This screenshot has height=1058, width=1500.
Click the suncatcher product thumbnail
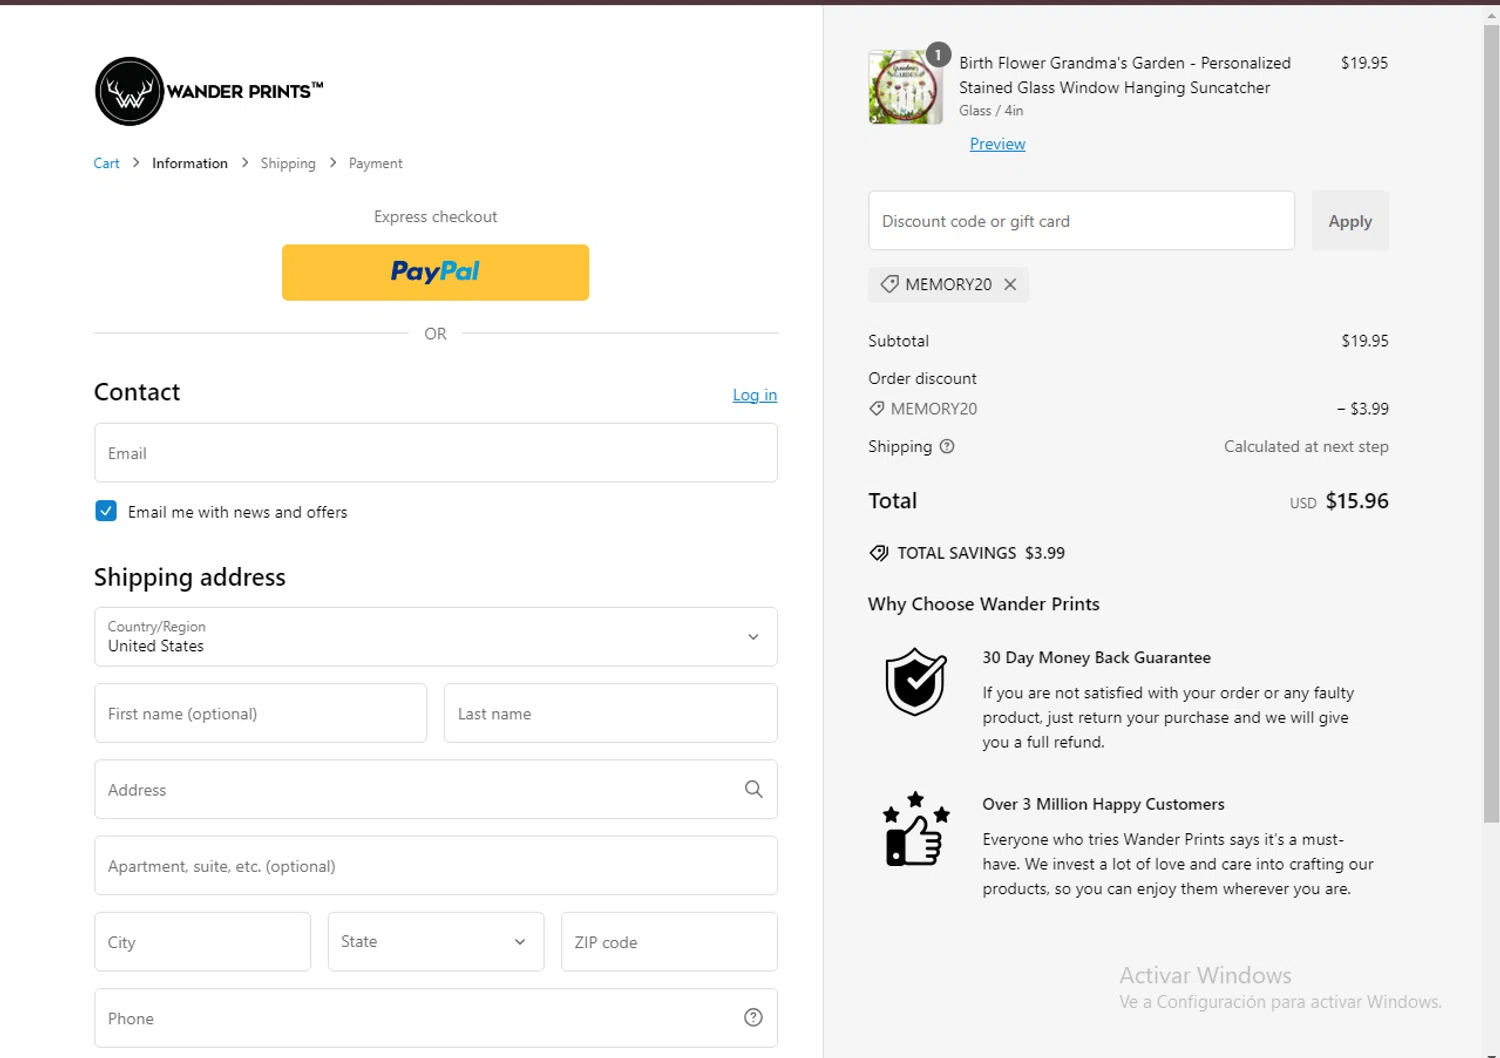[x=905, y=88]
